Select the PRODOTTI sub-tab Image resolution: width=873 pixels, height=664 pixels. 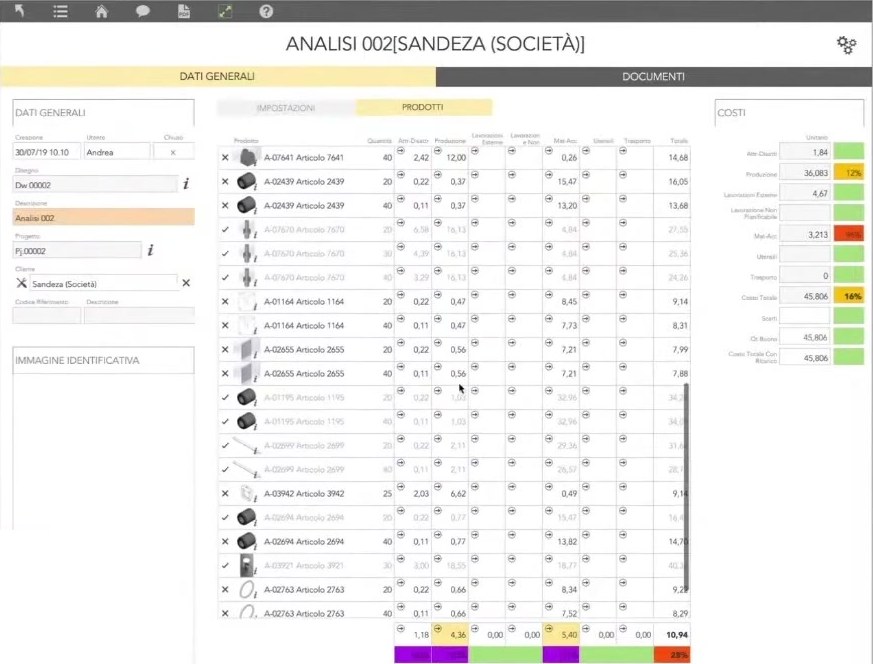pos(423,107)
